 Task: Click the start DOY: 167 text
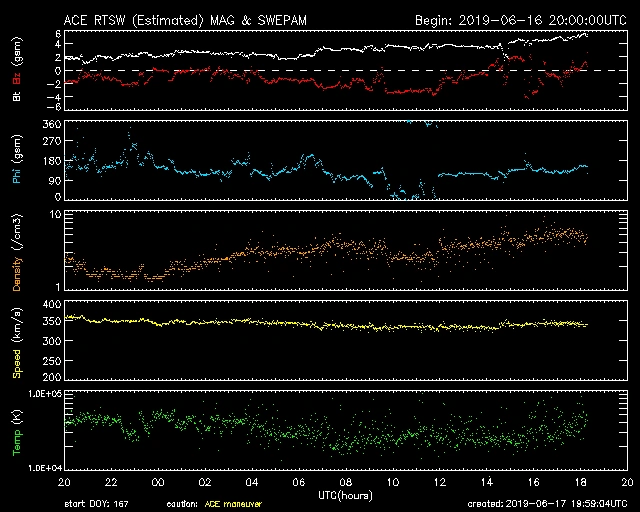coord(99,504)
